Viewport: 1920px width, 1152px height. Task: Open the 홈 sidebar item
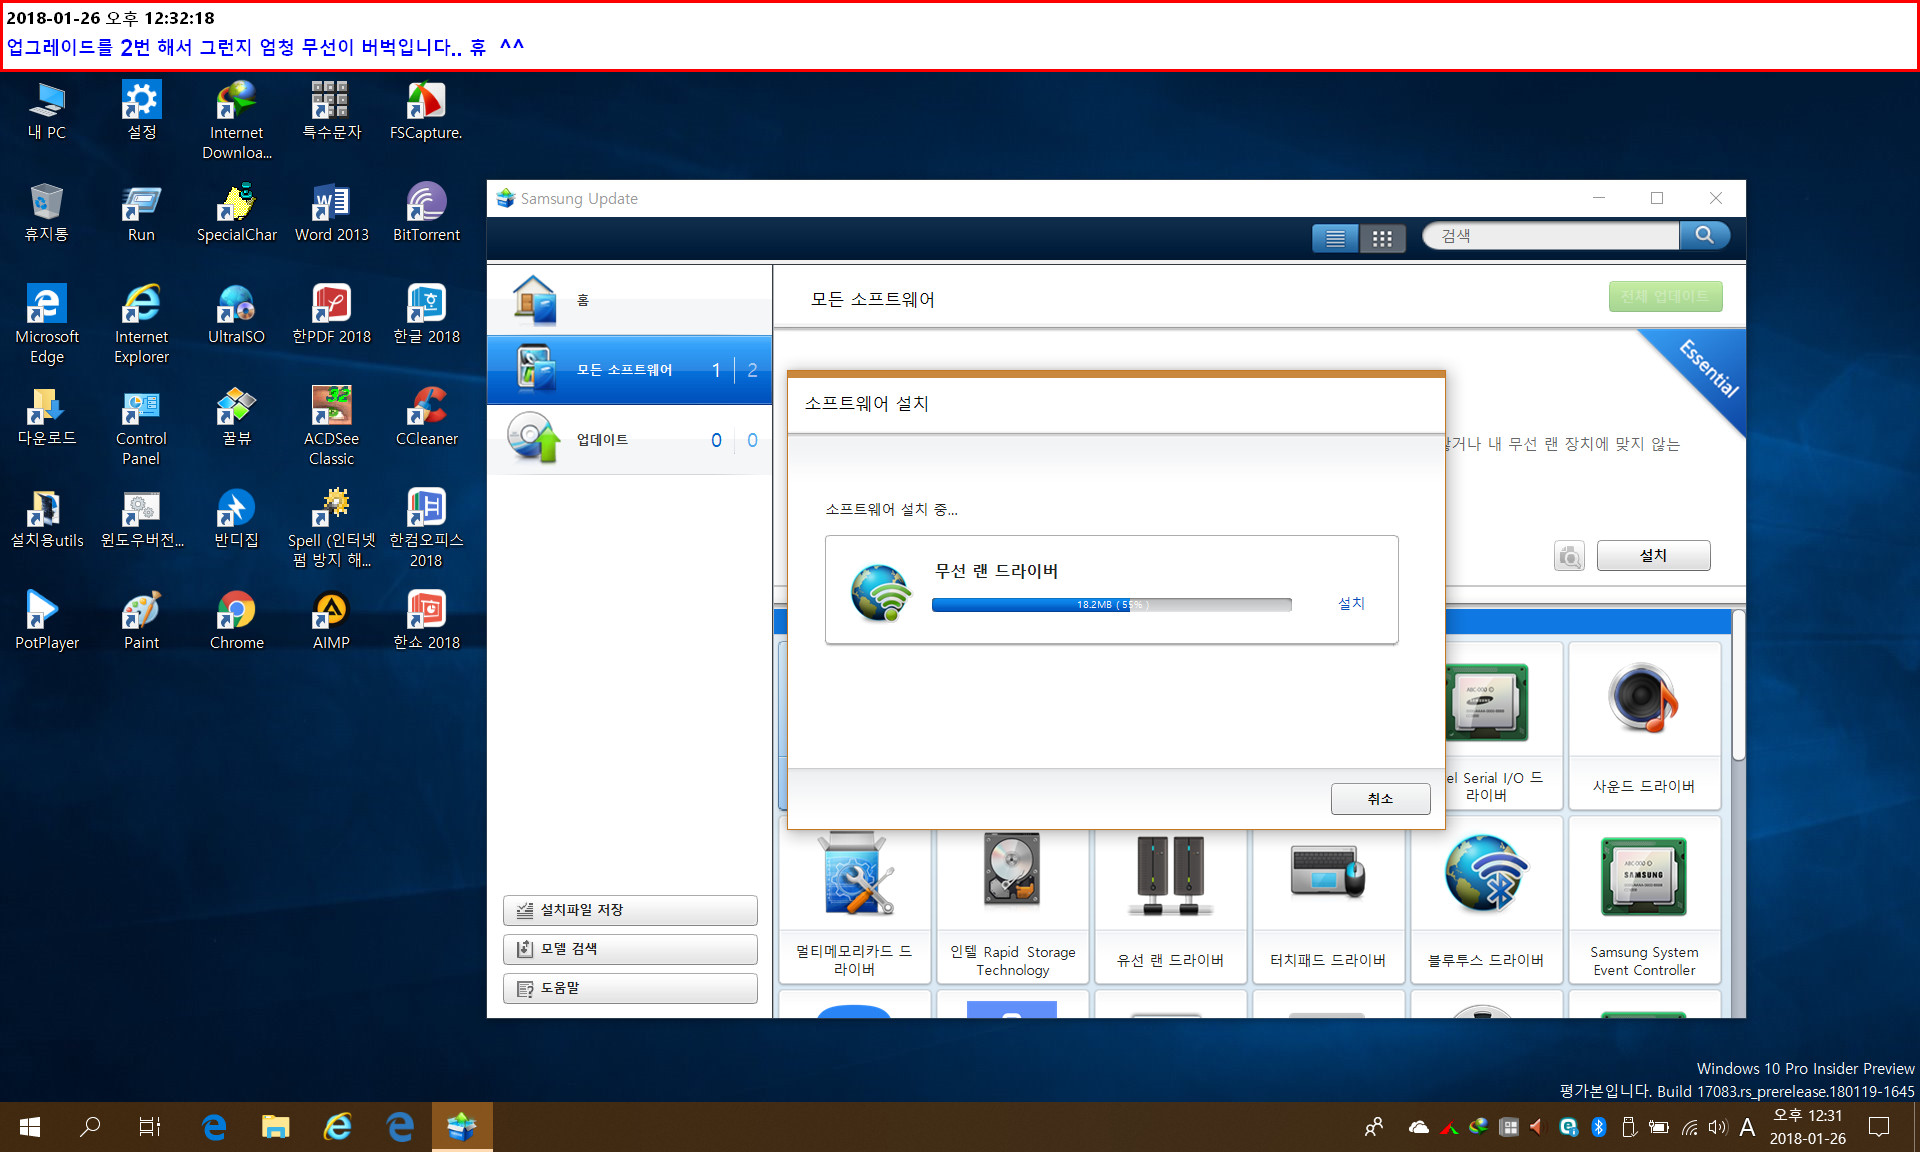tap(629, 300)
